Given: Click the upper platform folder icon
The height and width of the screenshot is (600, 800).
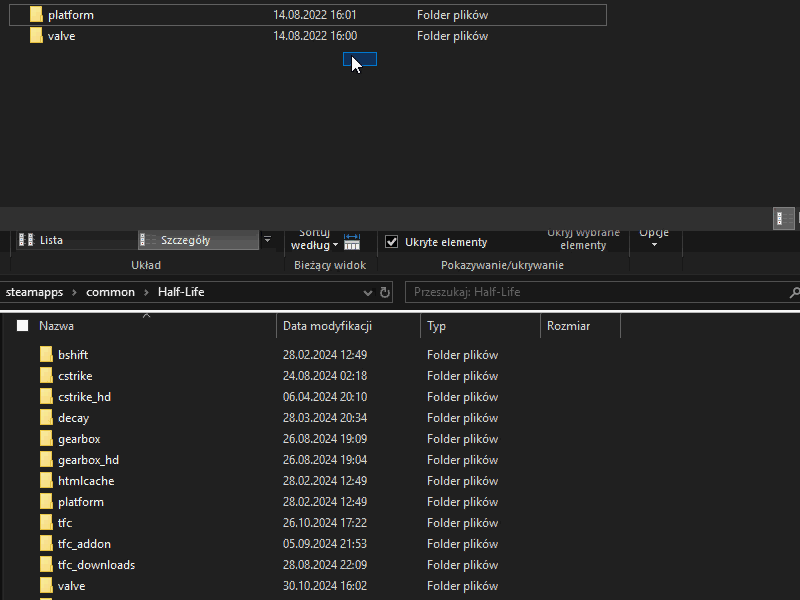Looking at the screenshot, I should click(36, 15).
